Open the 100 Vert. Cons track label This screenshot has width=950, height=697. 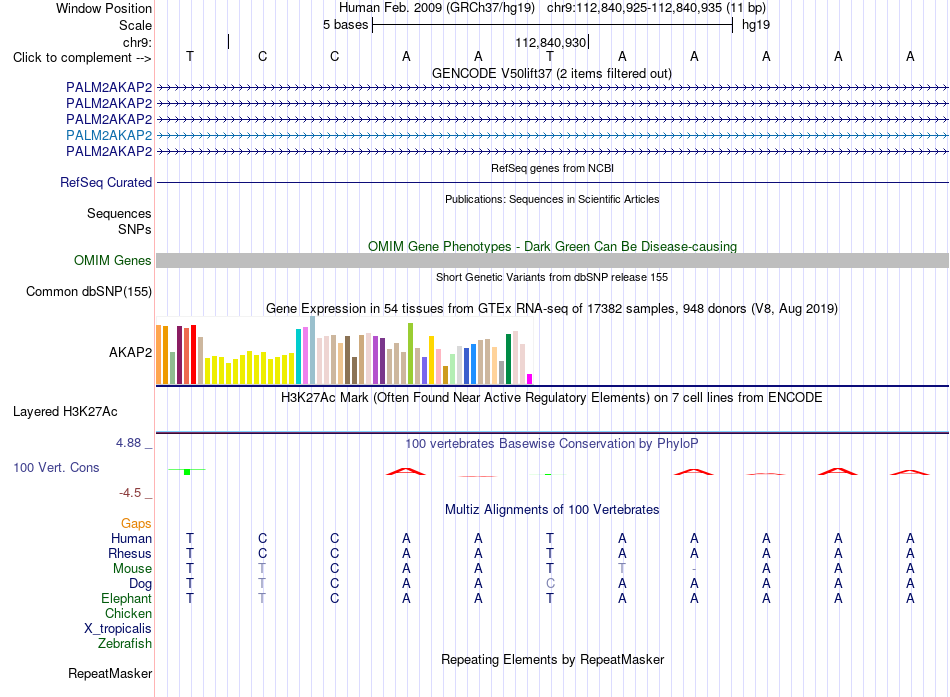tap(56, 467)
